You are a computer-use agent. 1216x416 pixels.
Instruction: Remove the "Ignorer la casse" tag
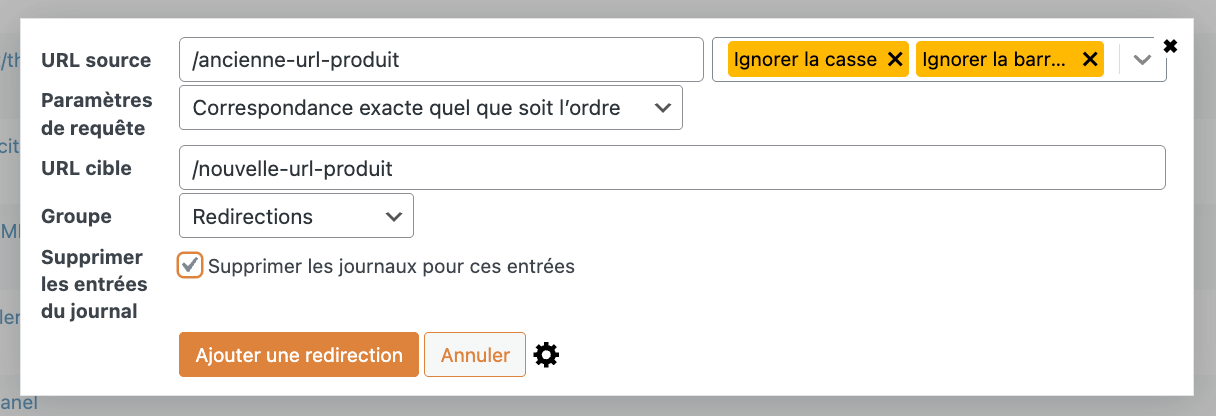[x=895, y=60]
